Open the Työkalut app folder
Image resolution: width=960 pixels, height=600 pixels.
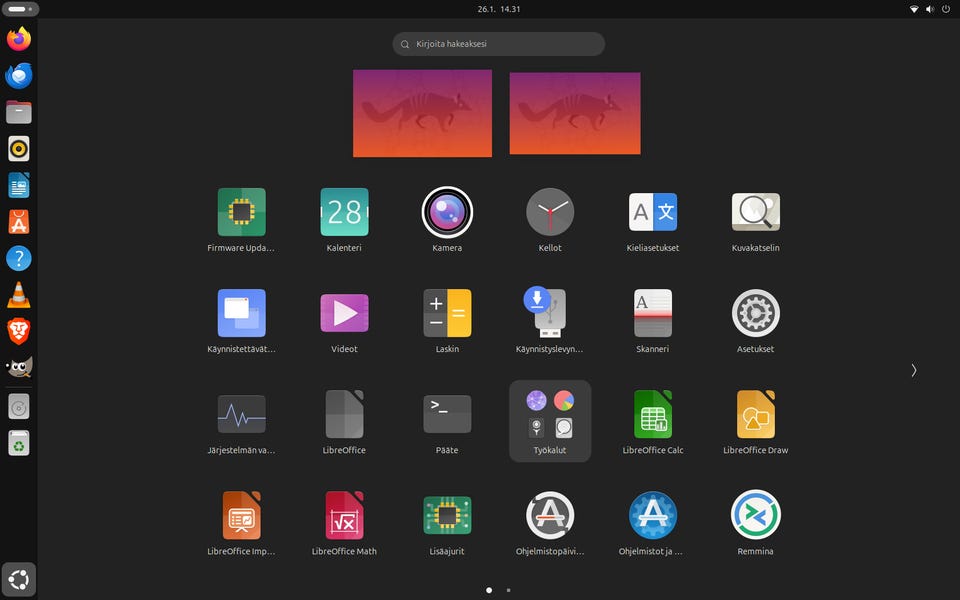[x=550, y=421]
